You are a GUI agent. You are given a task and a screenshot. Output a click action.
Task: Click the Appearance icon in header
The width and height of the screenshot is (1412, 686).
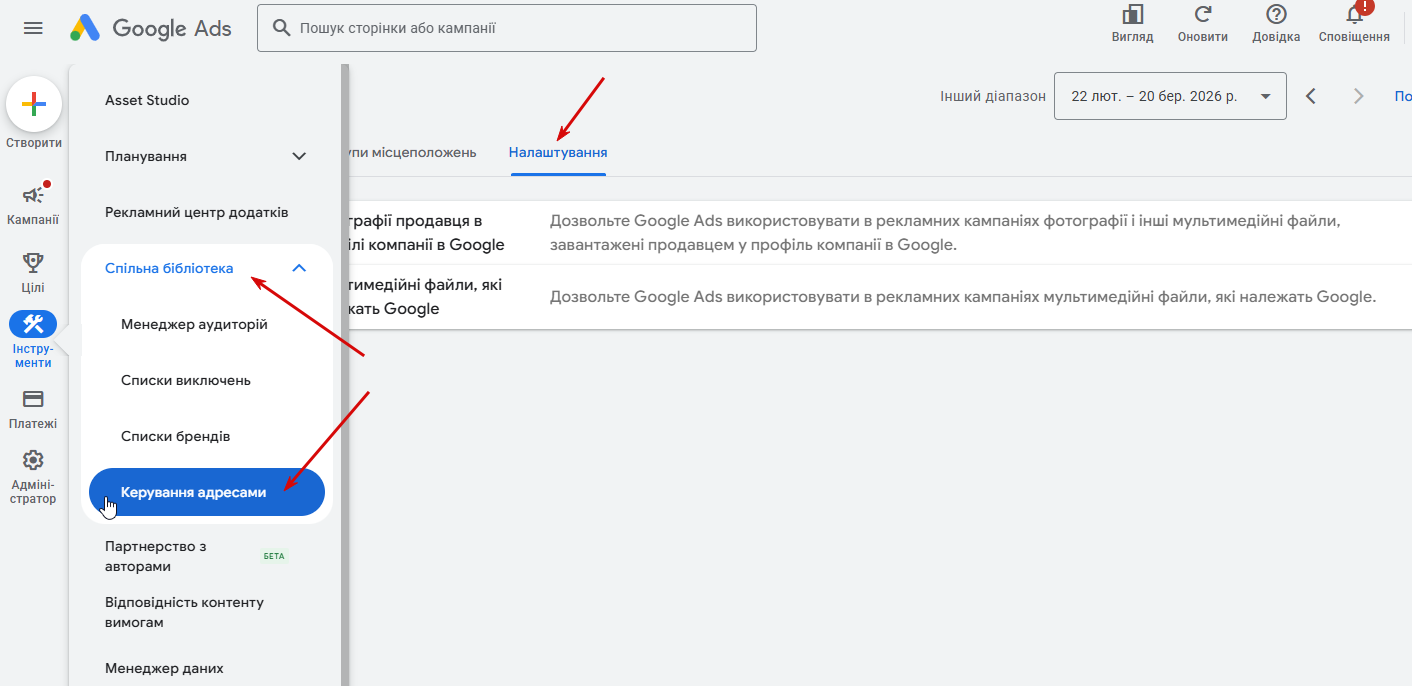pyautogui.click(x=1132, y=14)
